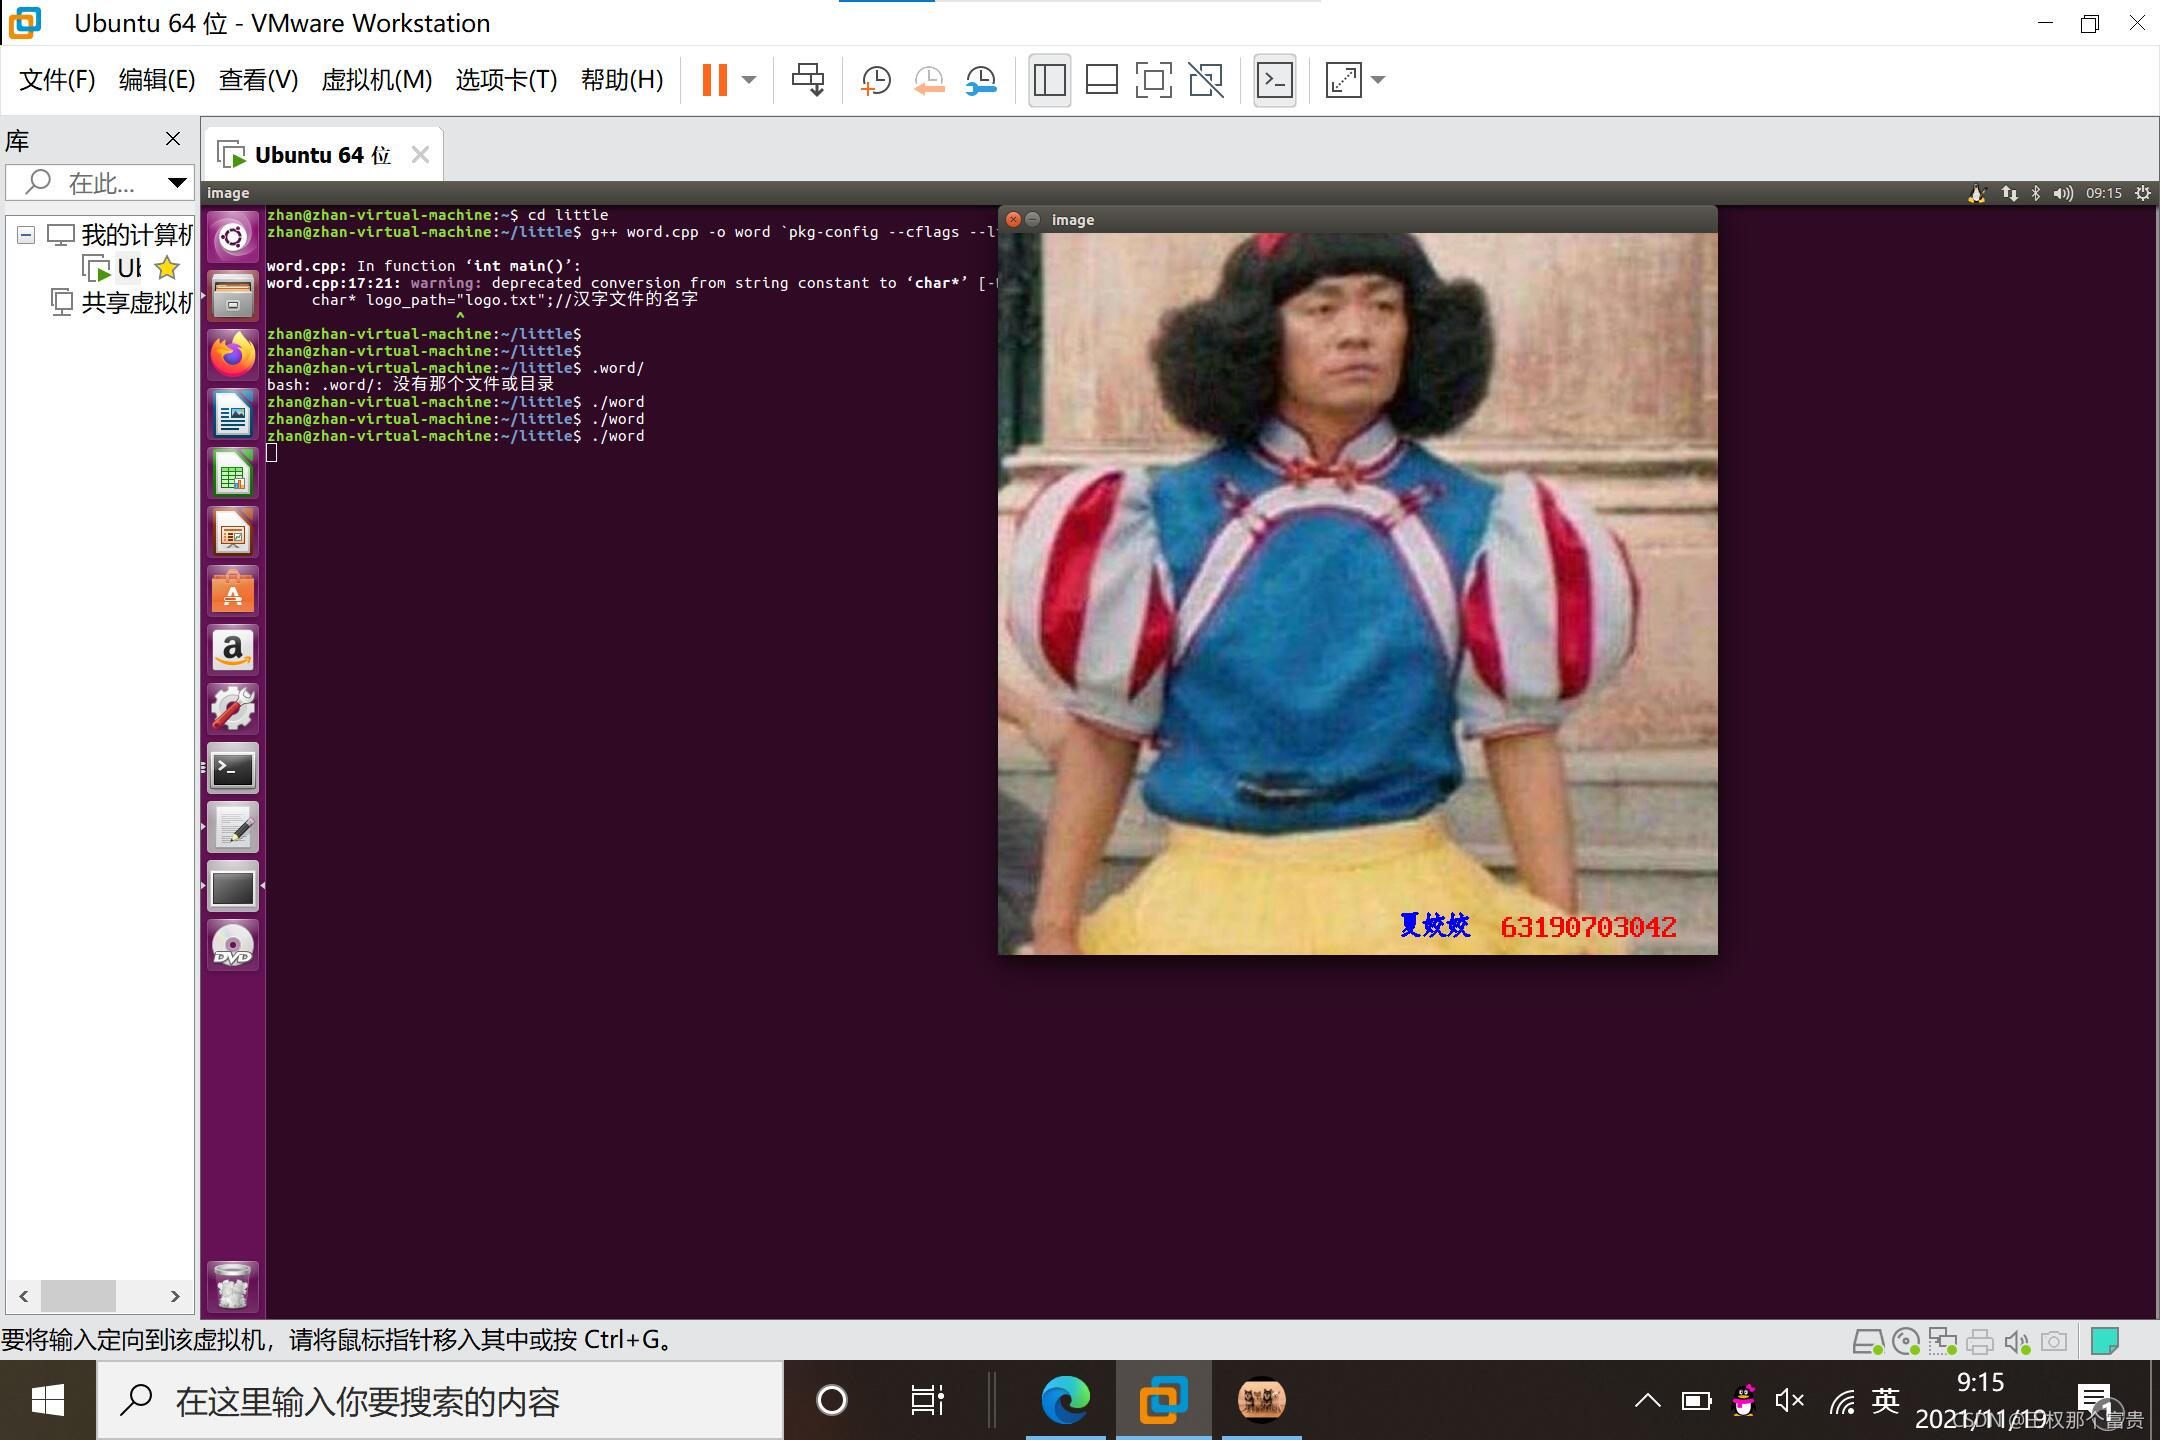Viewport: 2160px width, 1440px height.
Task: Open Cortana from the taskbar
Action: point(832,1400)
